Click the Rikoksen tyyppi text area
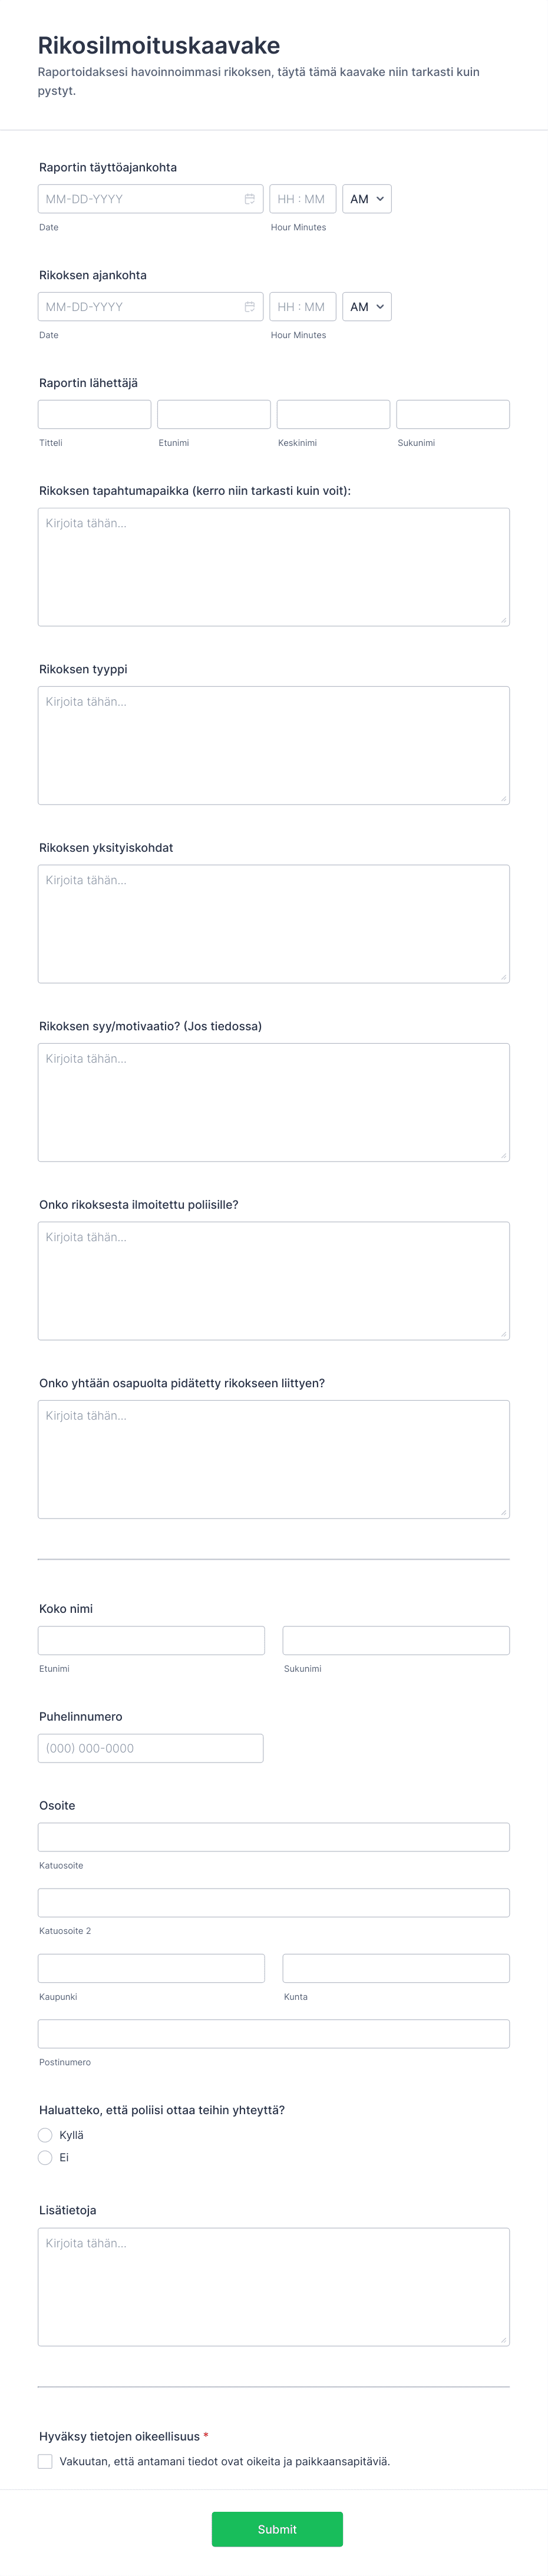This screenshot has width=548, height=2576. click(274, 745)
